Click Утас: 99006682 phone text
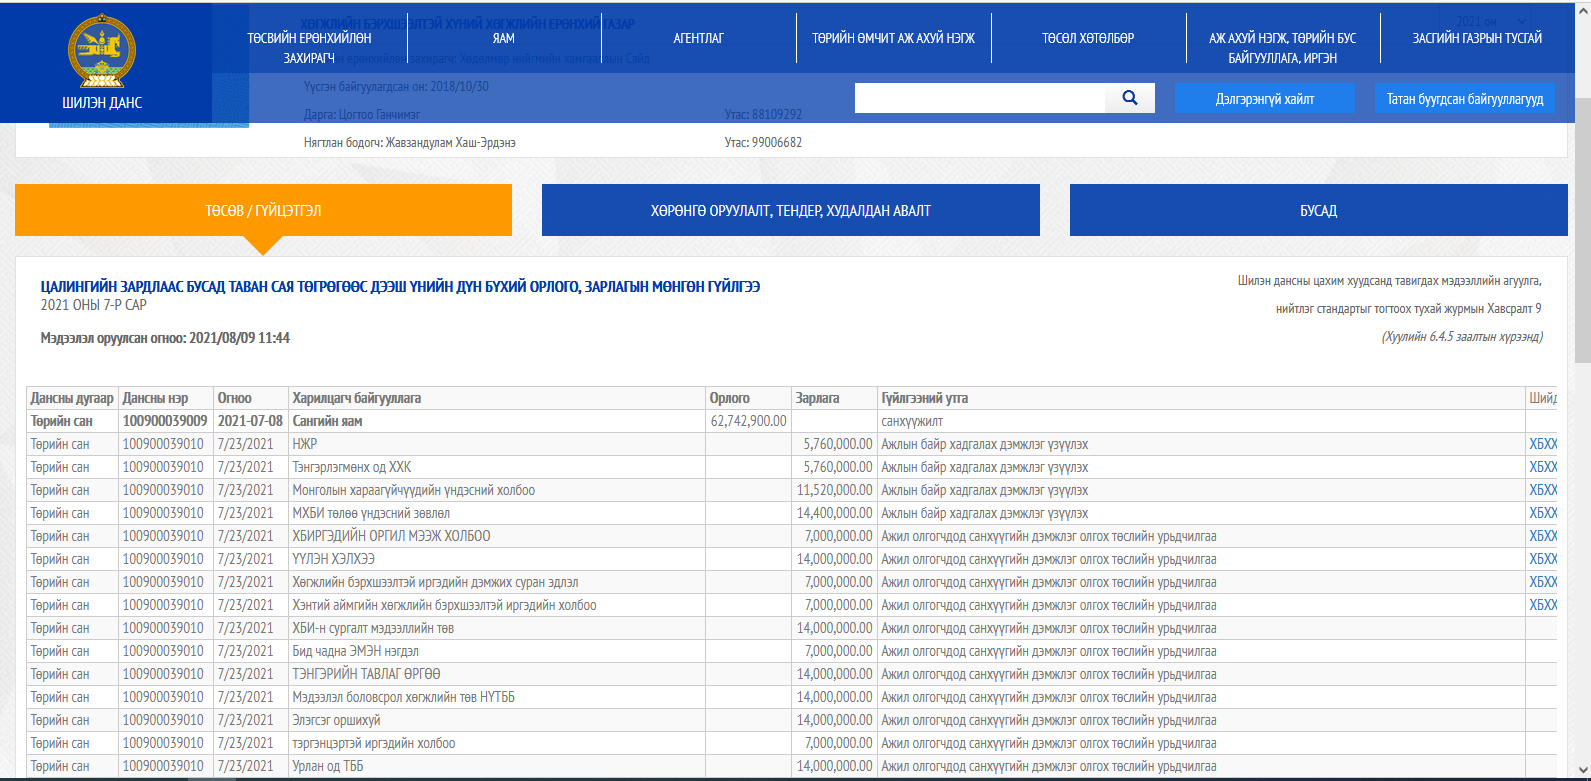The height and width of the screenshot is (781, 1591). [763, 142]
